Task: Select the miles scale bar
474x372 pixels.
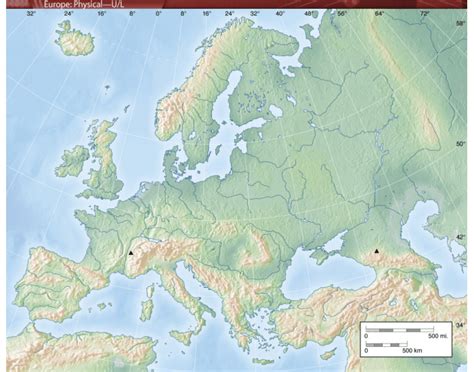Action: 399,330
